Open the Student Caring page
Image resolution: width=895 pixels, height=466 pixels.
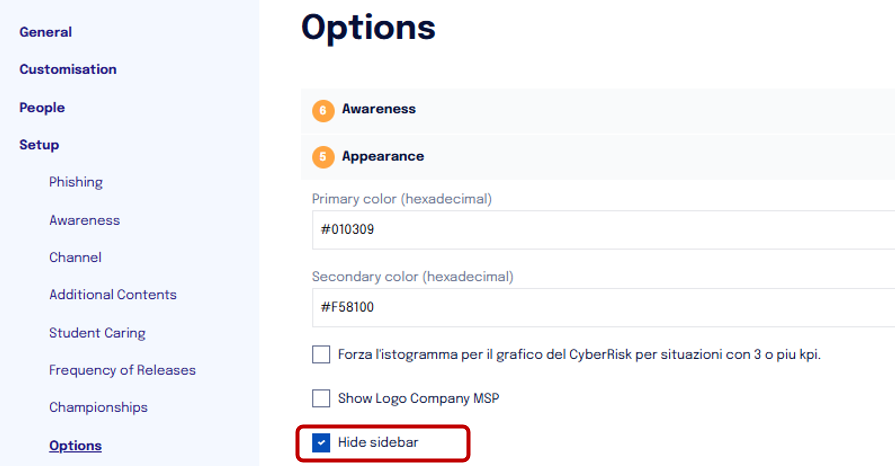coord(97,333)
